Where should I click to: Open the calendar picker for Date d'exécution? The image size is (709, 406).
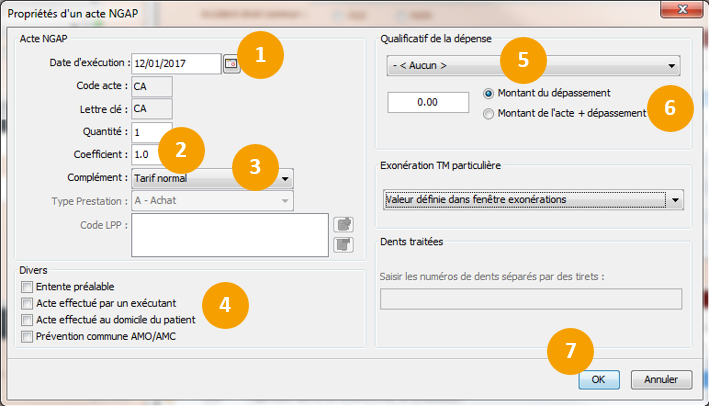[231, 64]
